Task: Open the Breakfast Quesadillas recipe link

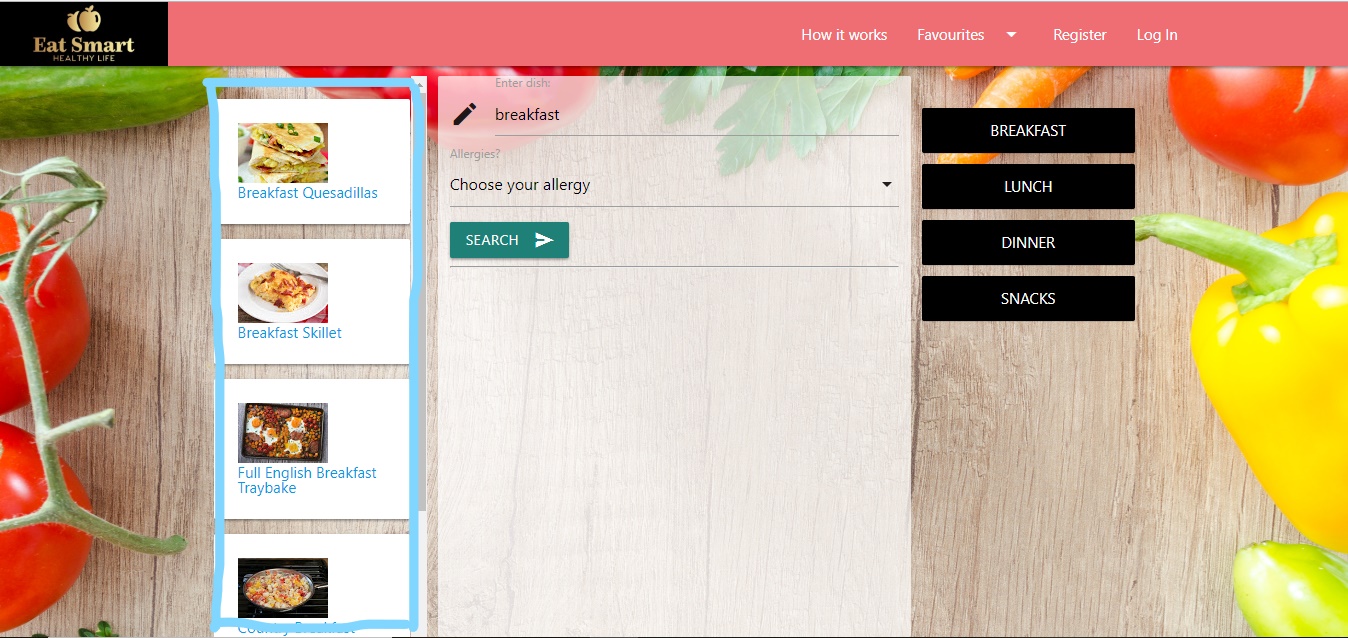Action: [x=308, y=193]
